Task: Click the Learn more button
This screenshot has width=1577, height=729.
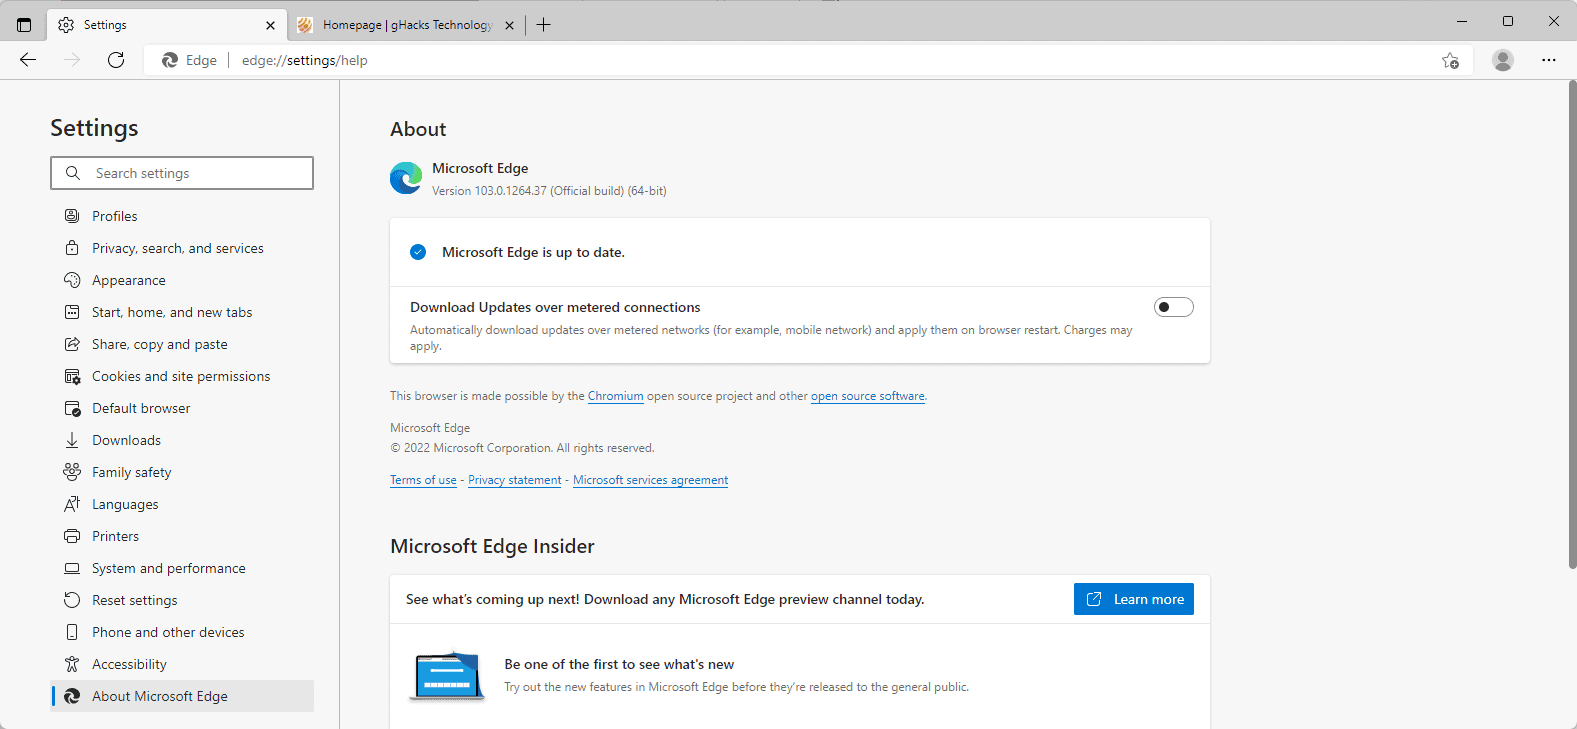Action: pyautogui.click(x=1133, y=599)
